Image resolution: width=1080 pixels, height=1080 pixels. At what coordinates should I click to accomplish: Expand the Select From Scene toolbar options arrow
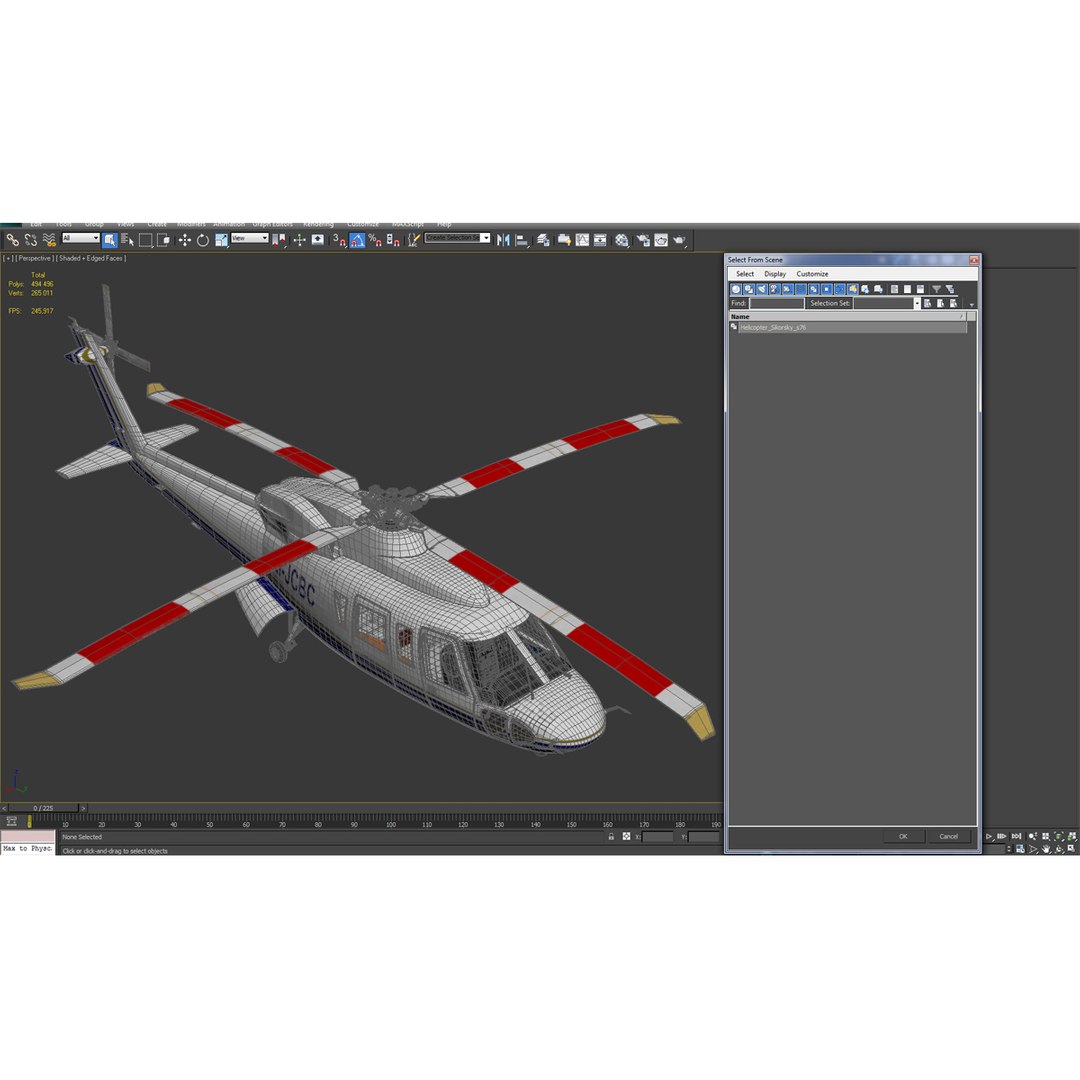coord(972,304)
